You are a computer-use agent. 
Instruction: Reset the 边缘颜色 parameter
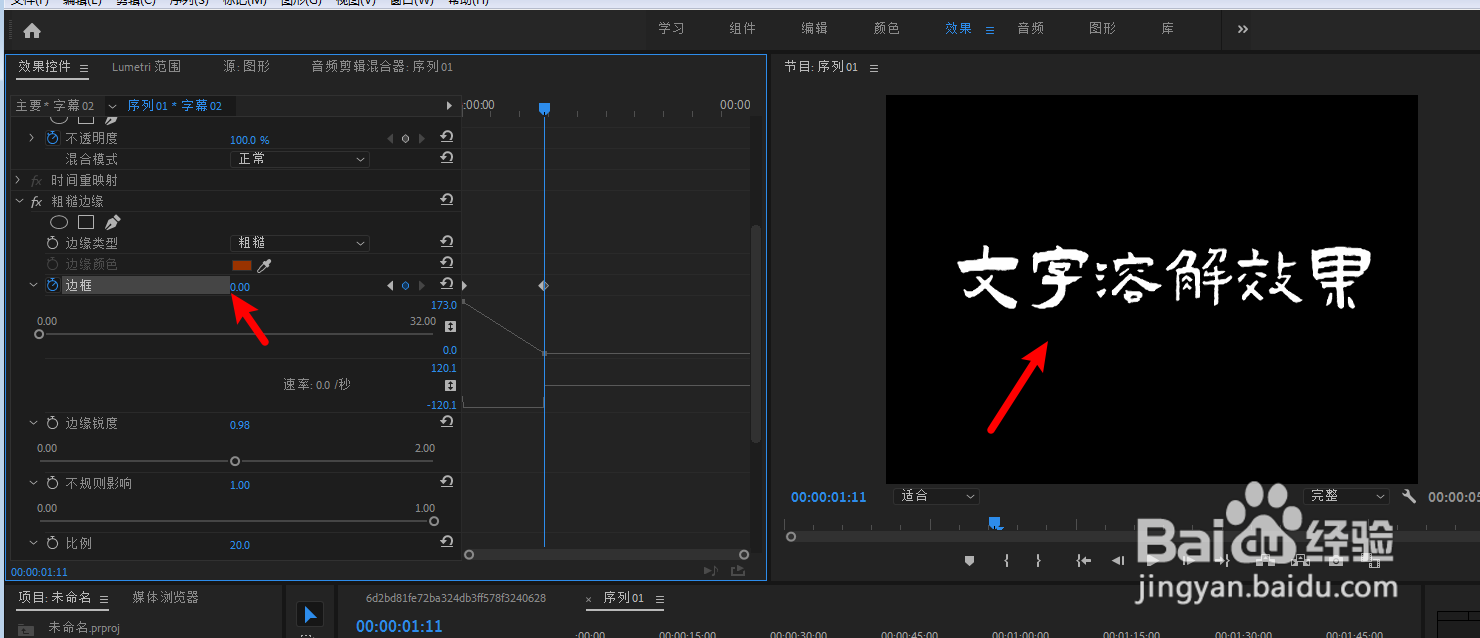tap(447, 265)
